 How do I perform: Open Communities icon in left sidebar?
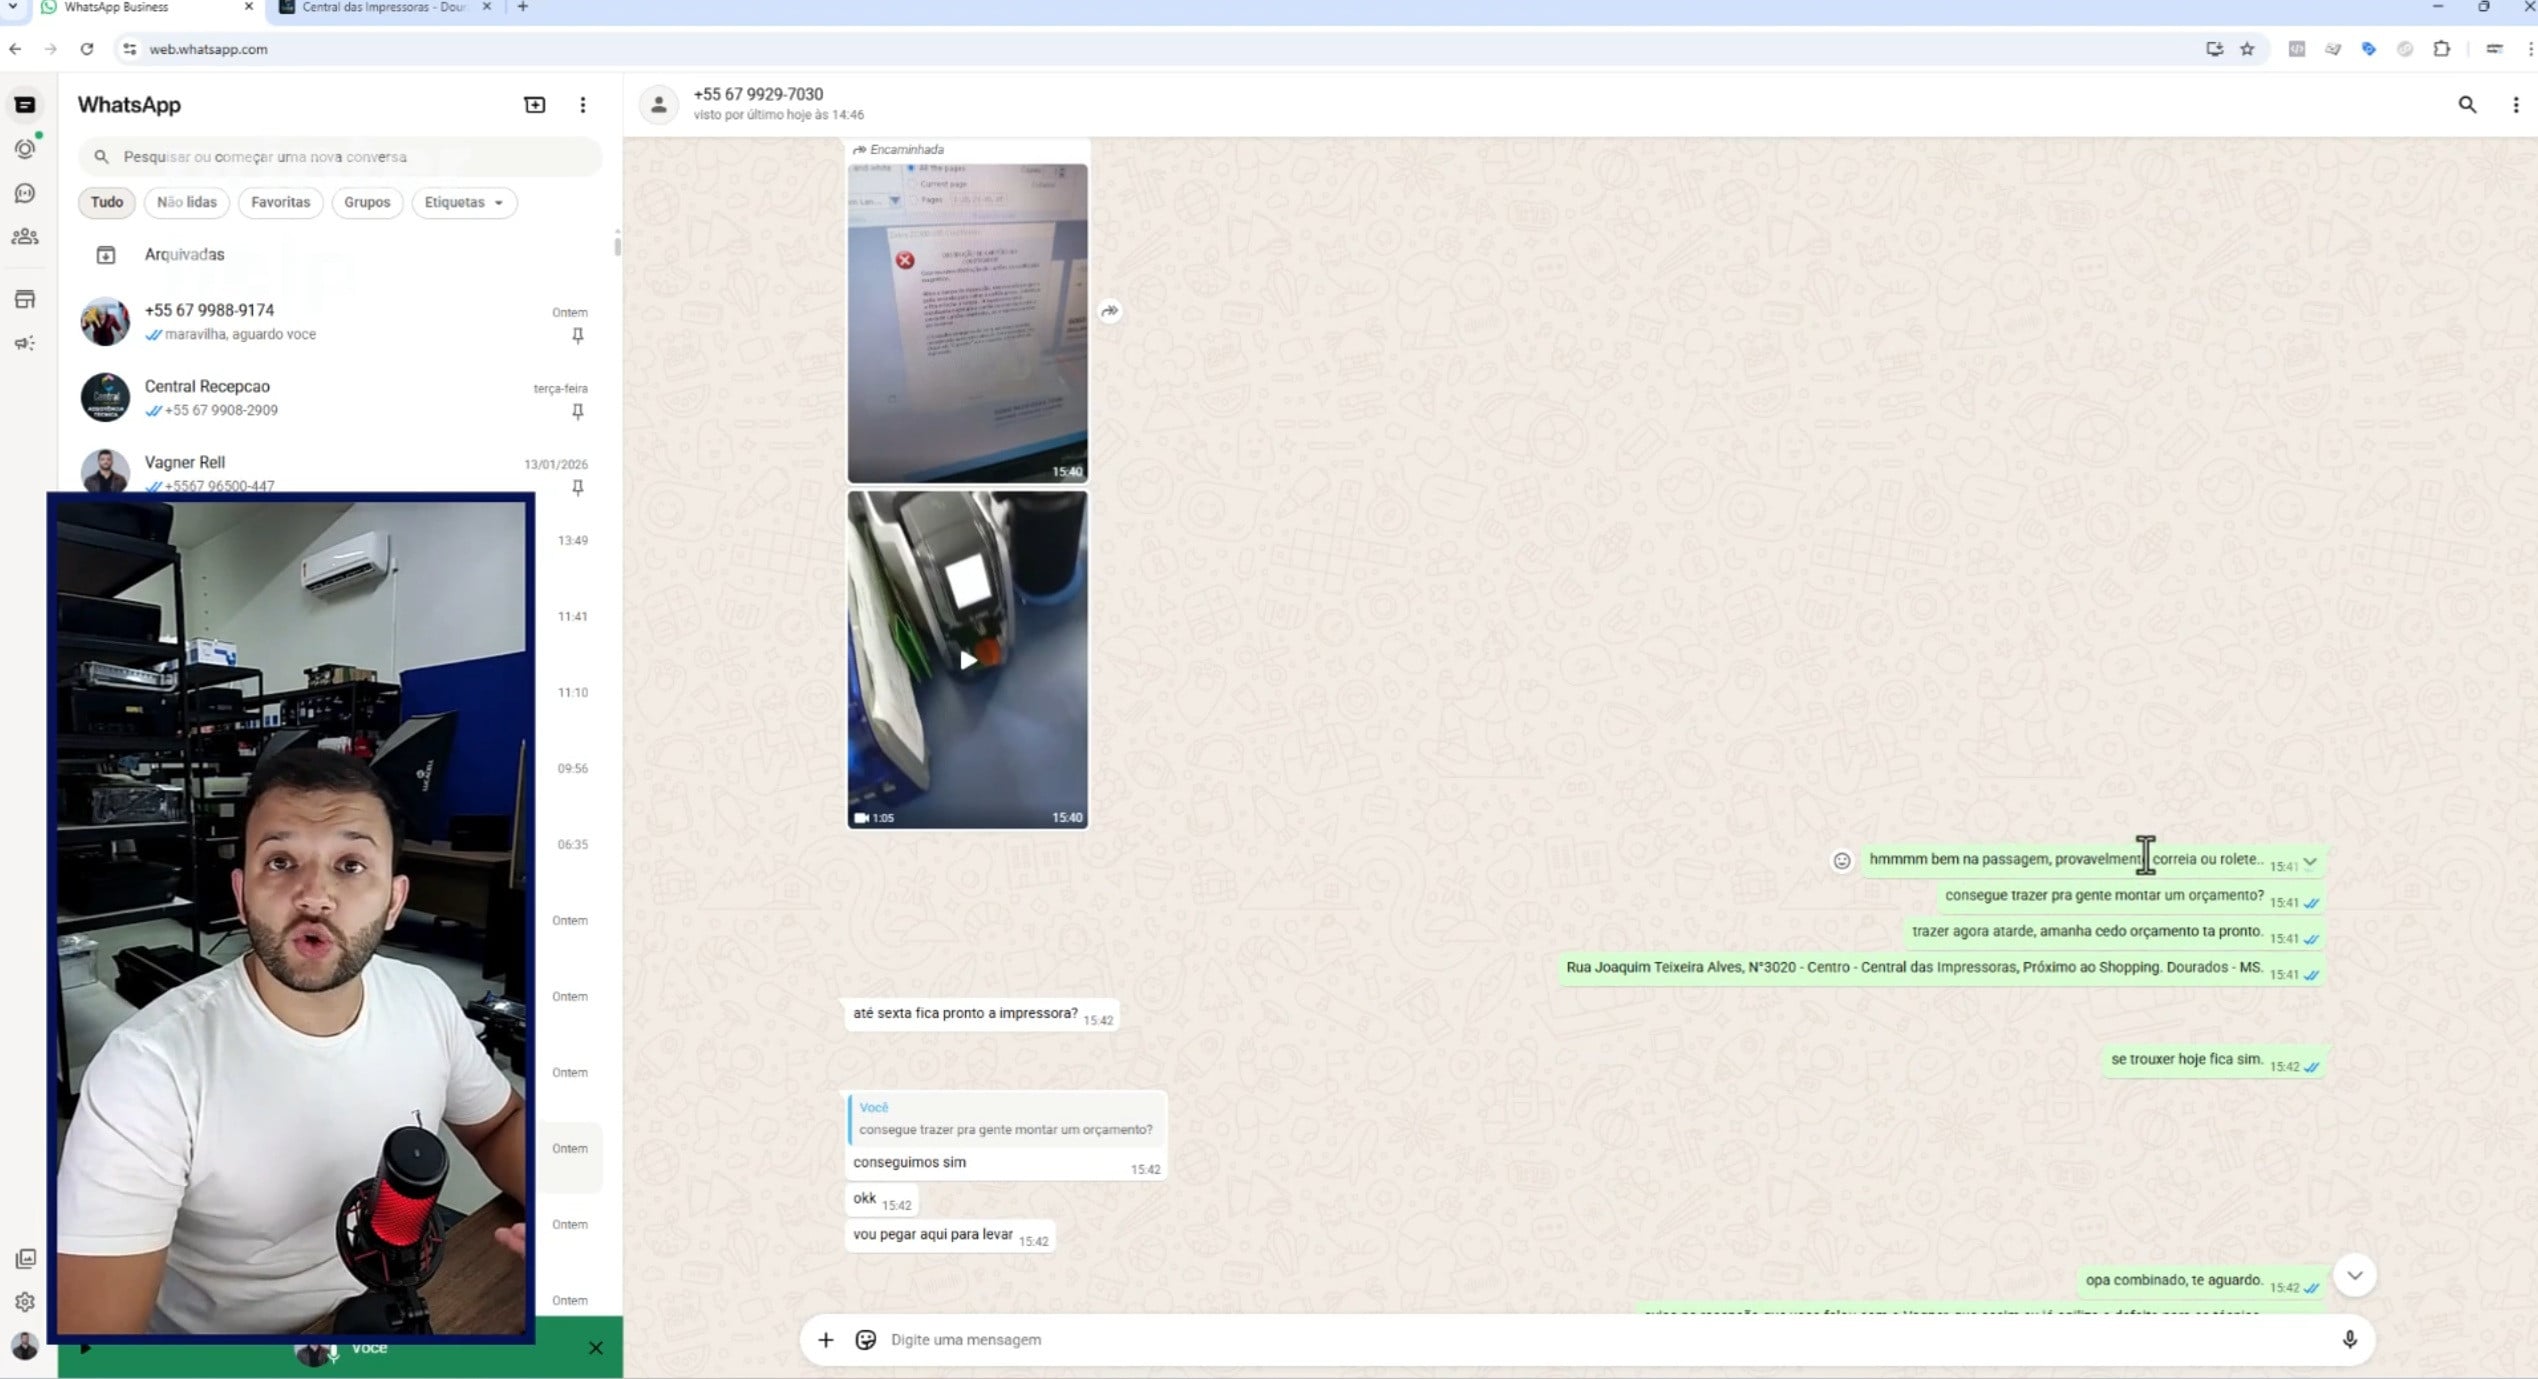click(25, 237)
